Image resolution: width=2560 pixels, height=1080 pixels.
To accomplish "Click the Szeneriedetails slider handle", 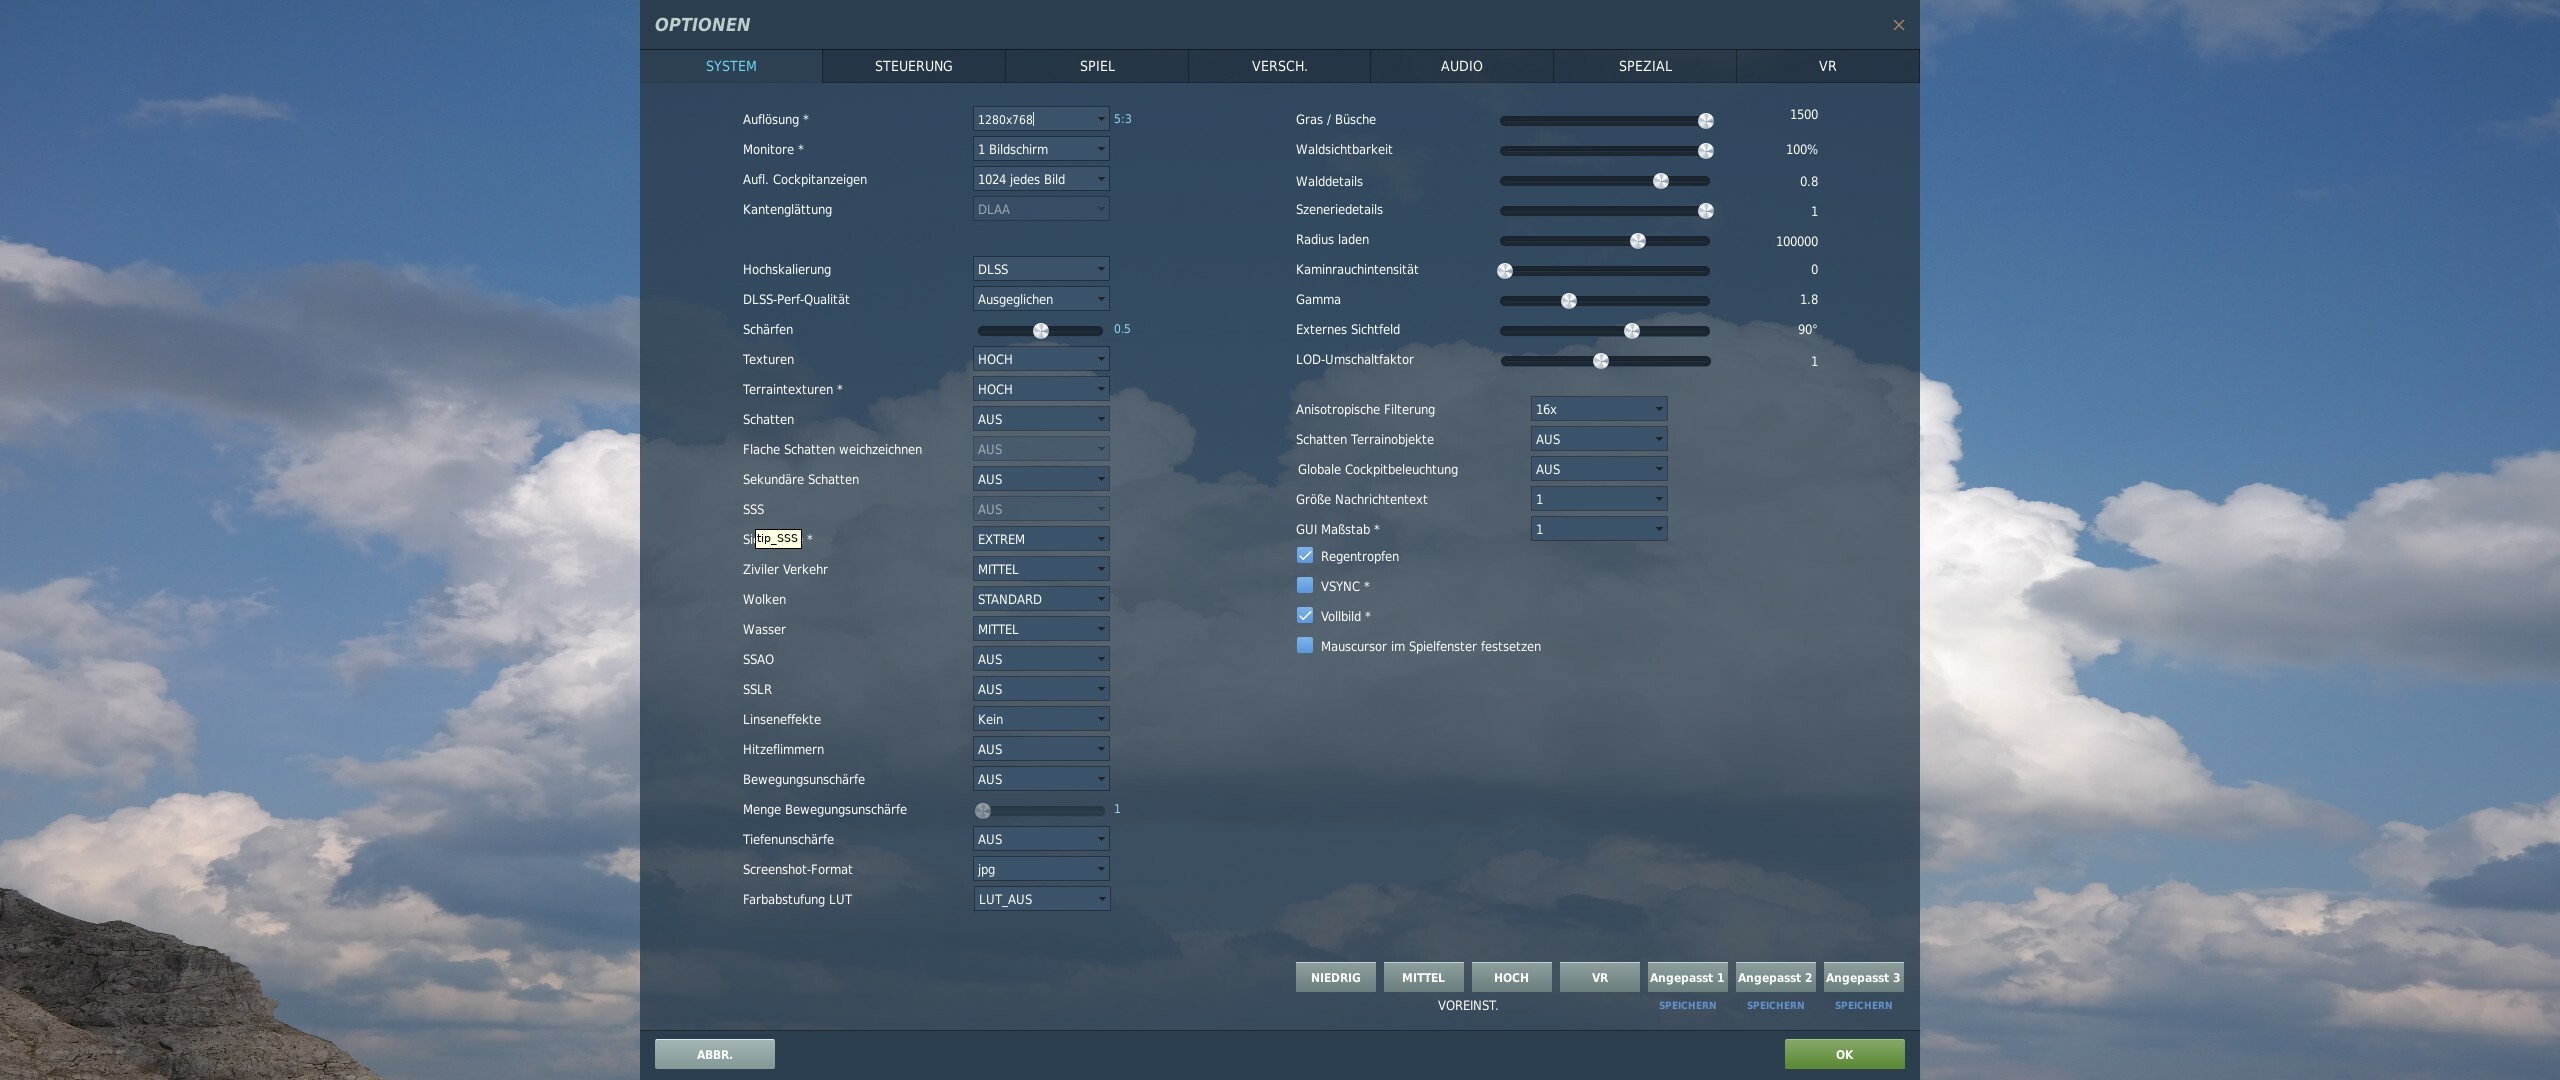I will [x=1706, y=211].
